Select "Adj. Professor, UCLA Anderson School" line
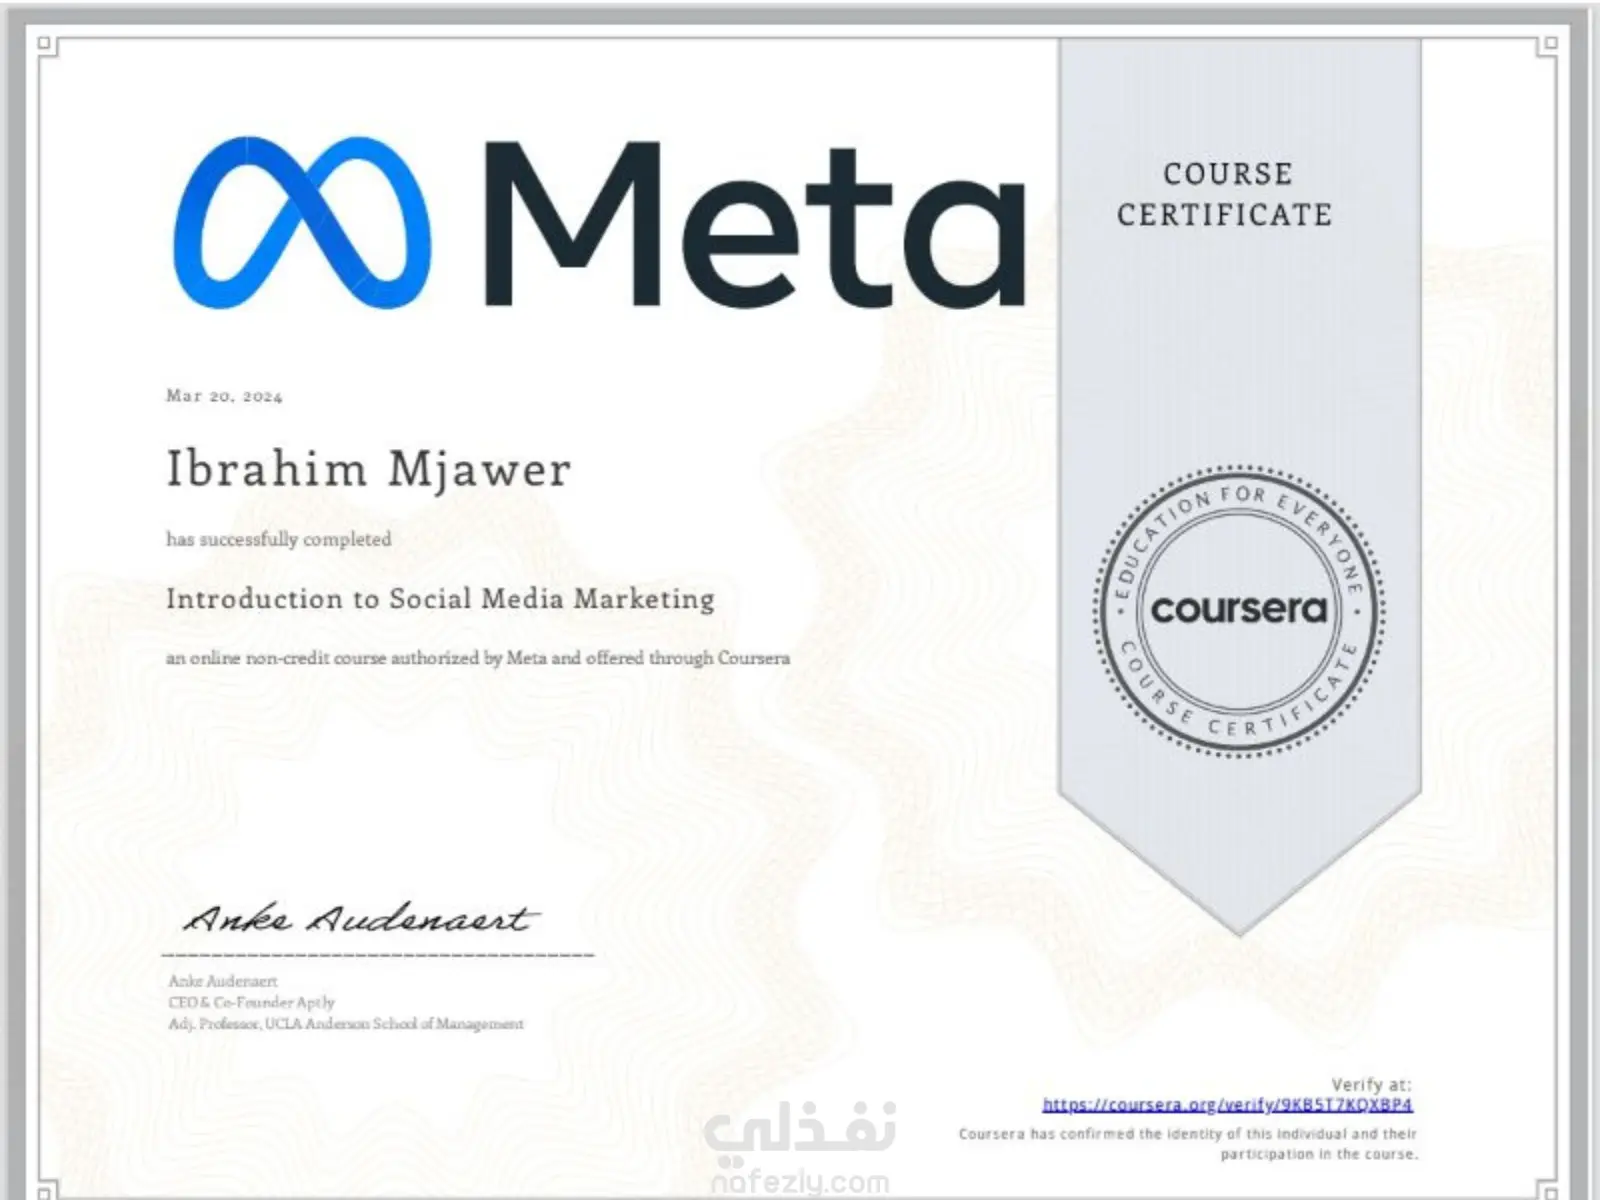This screenshot has height=1200, width=1600. pyautogui.click(x=346, y=1024)
